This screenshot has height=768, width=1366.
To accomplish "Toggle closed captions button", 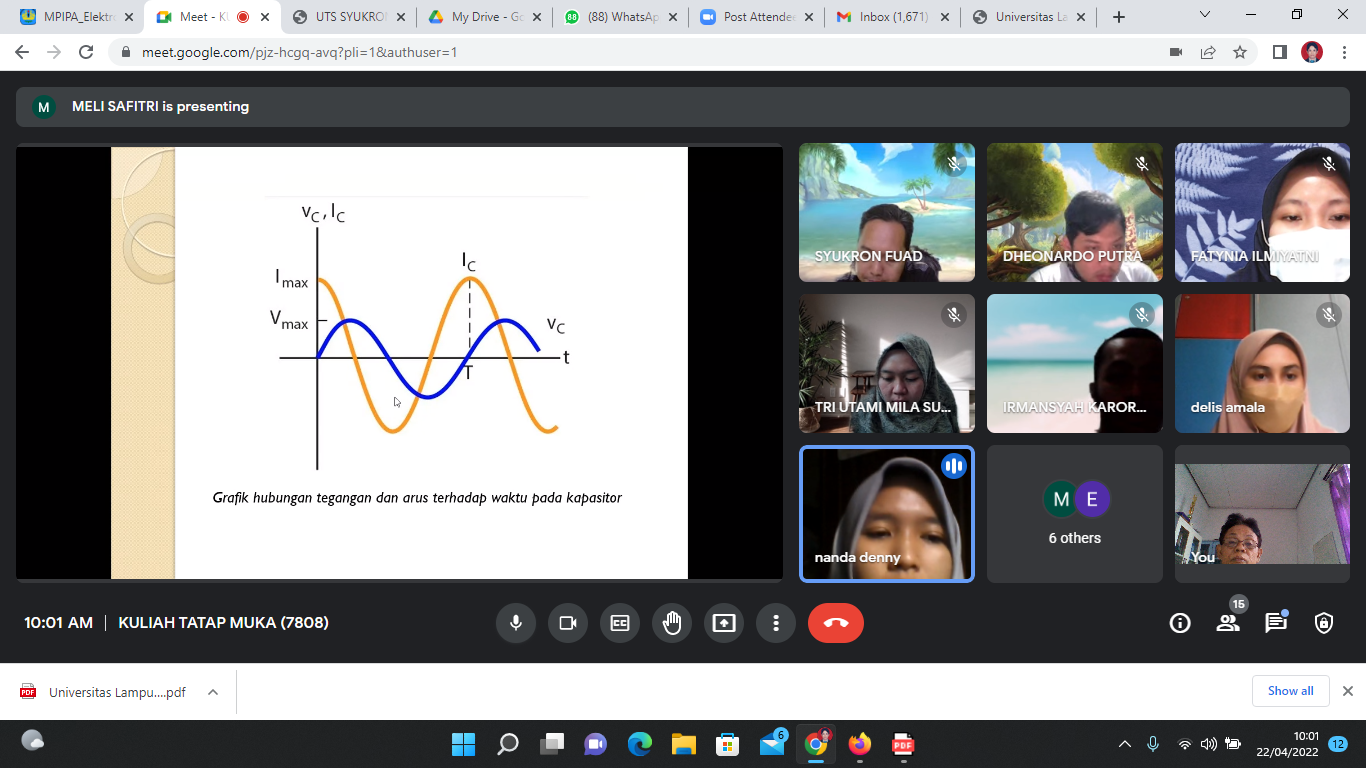I will pos(620,623).
